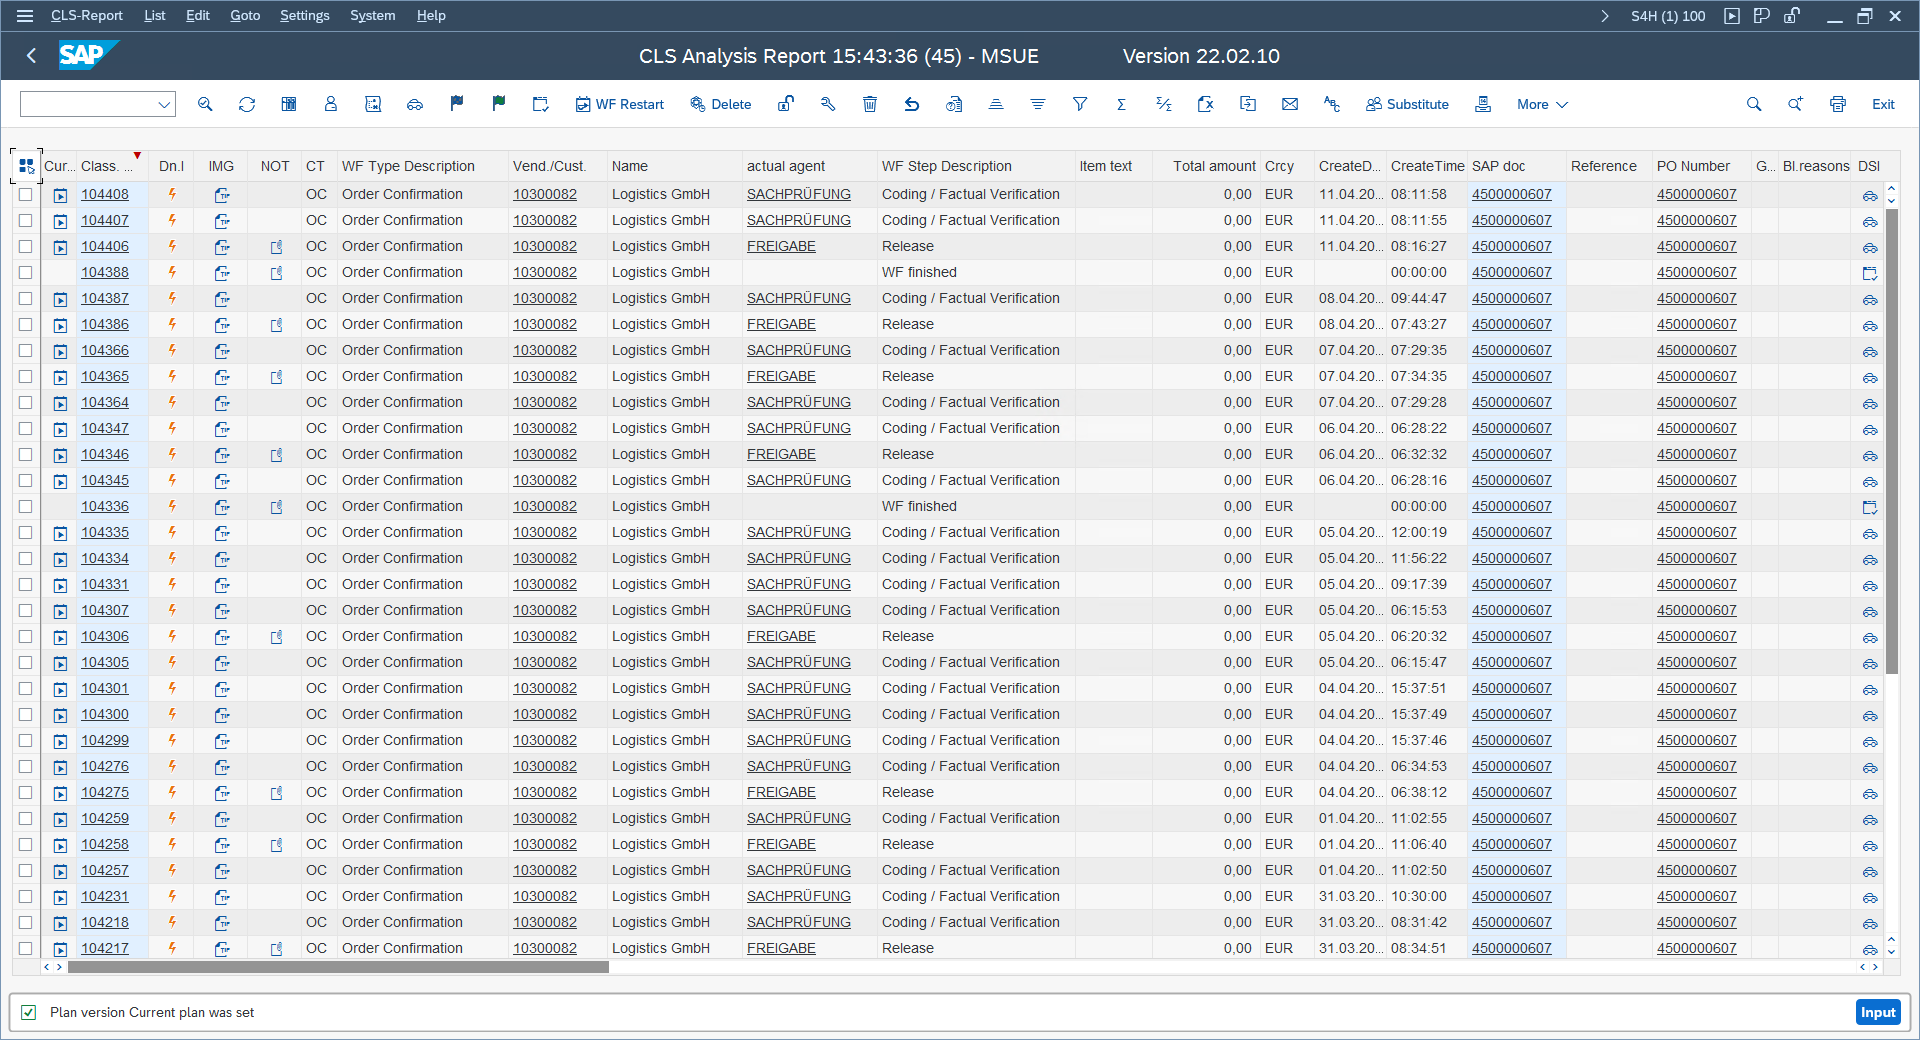Open the Set Filter icon
The image size is (1920, 1040).
(1079, 104)
